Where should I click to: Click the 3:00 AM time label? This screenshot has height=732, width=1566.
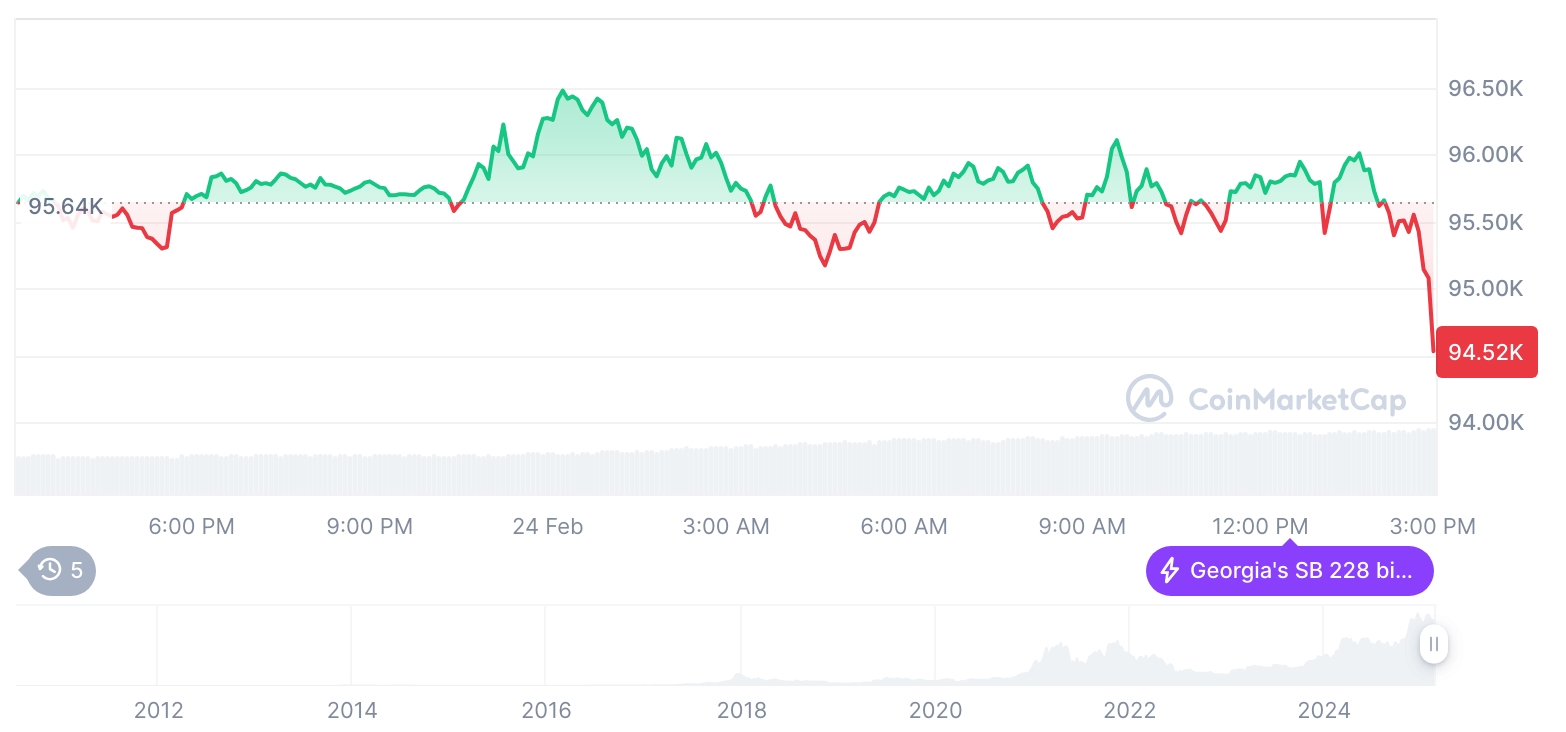(726, 526)
